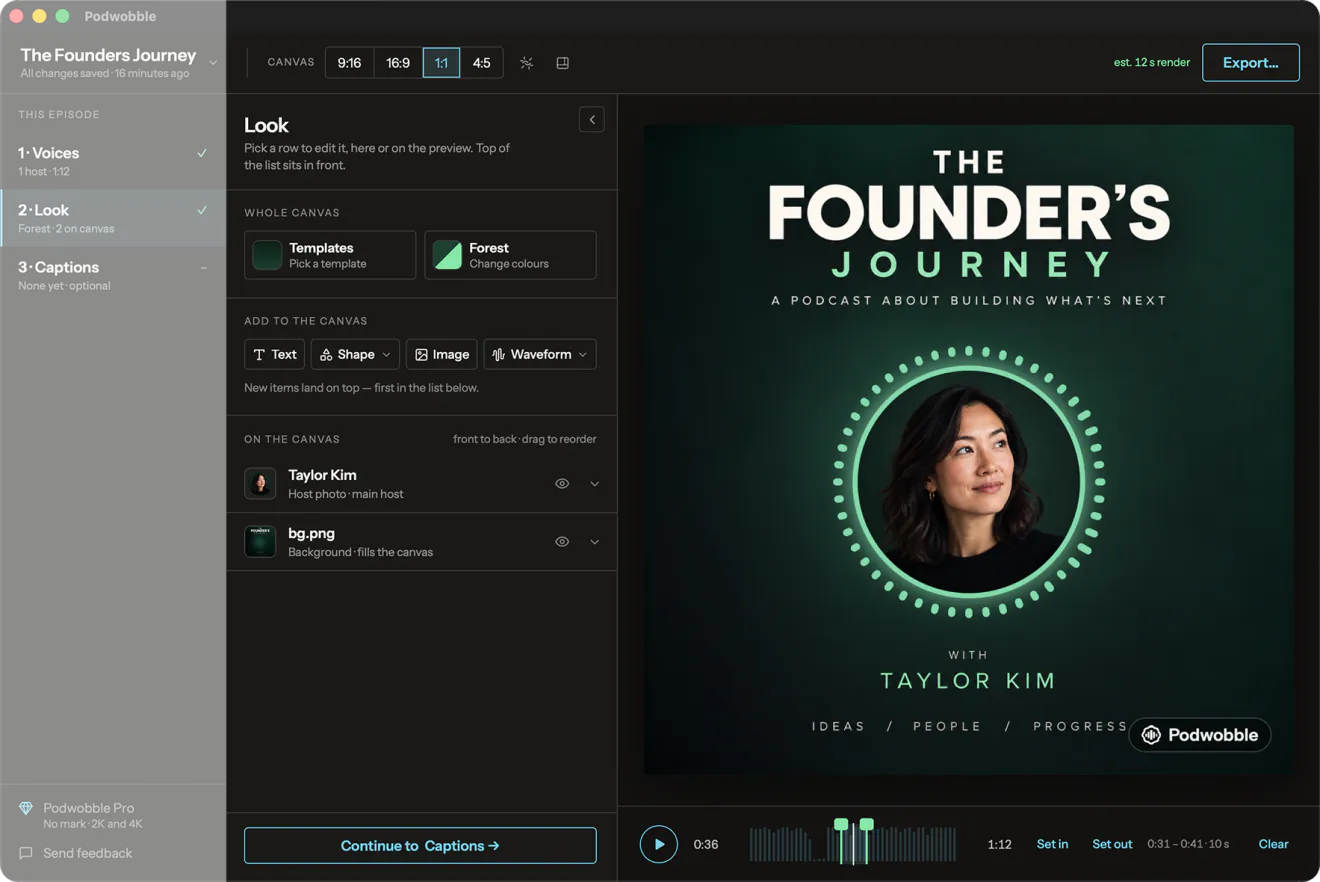Open the Templates picker
This screenshot has width=1320, height=882.
click(330, 255)
